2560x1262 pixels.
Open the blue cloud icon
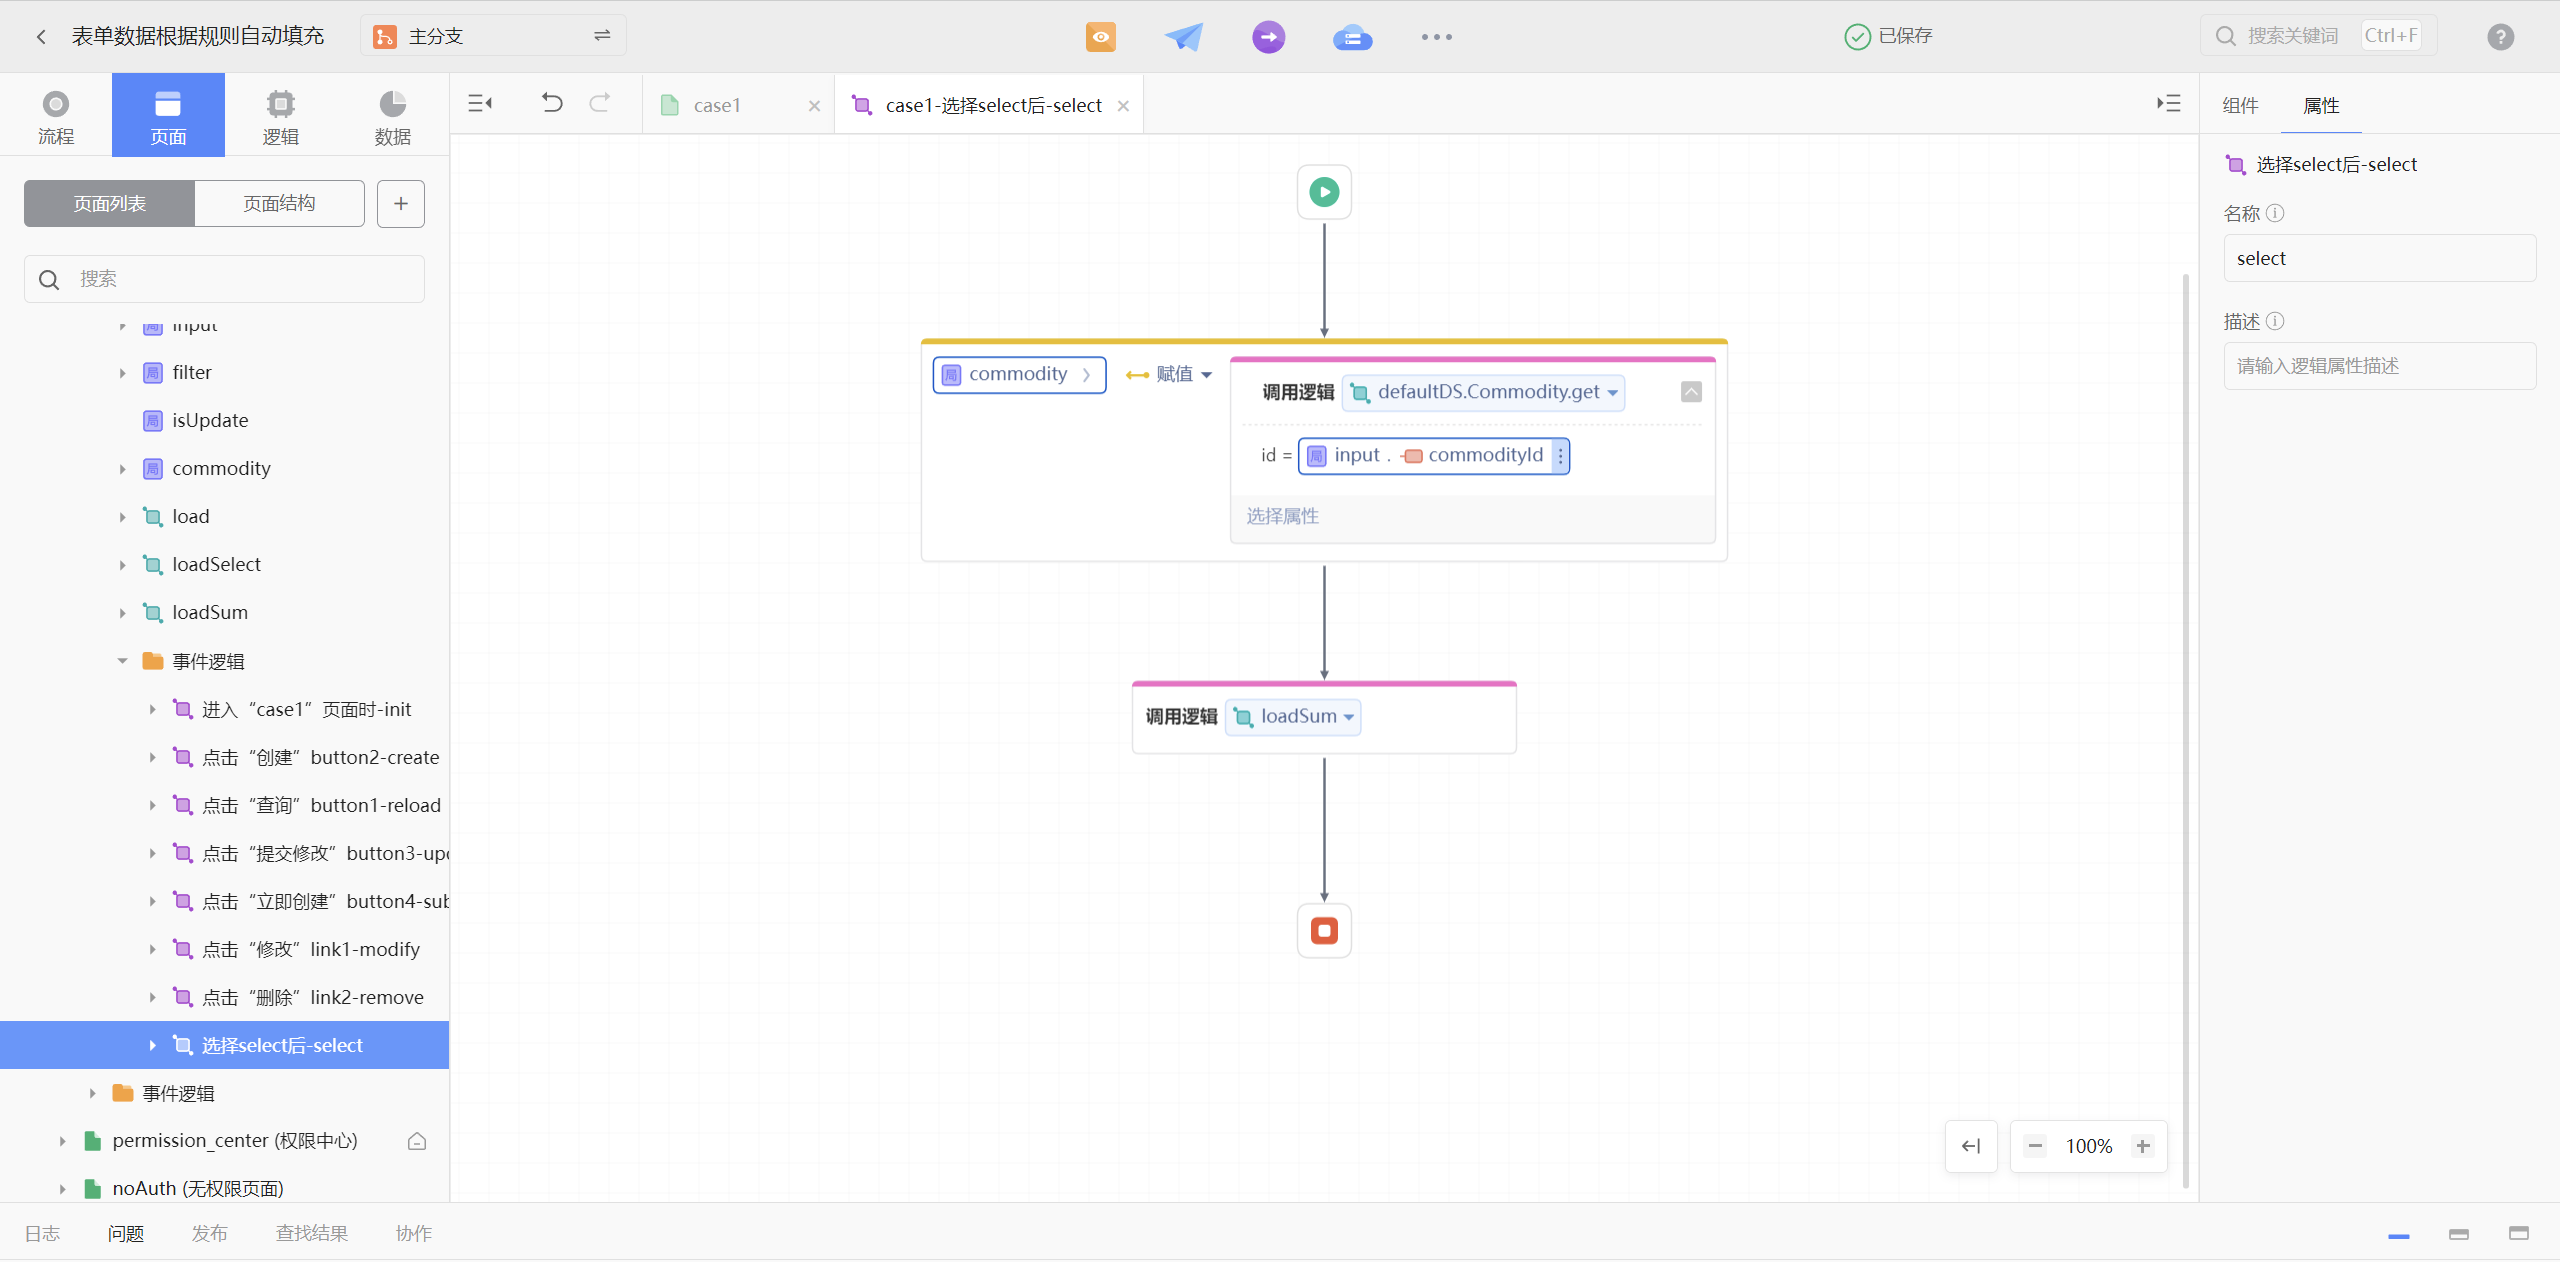(1352, 37)
